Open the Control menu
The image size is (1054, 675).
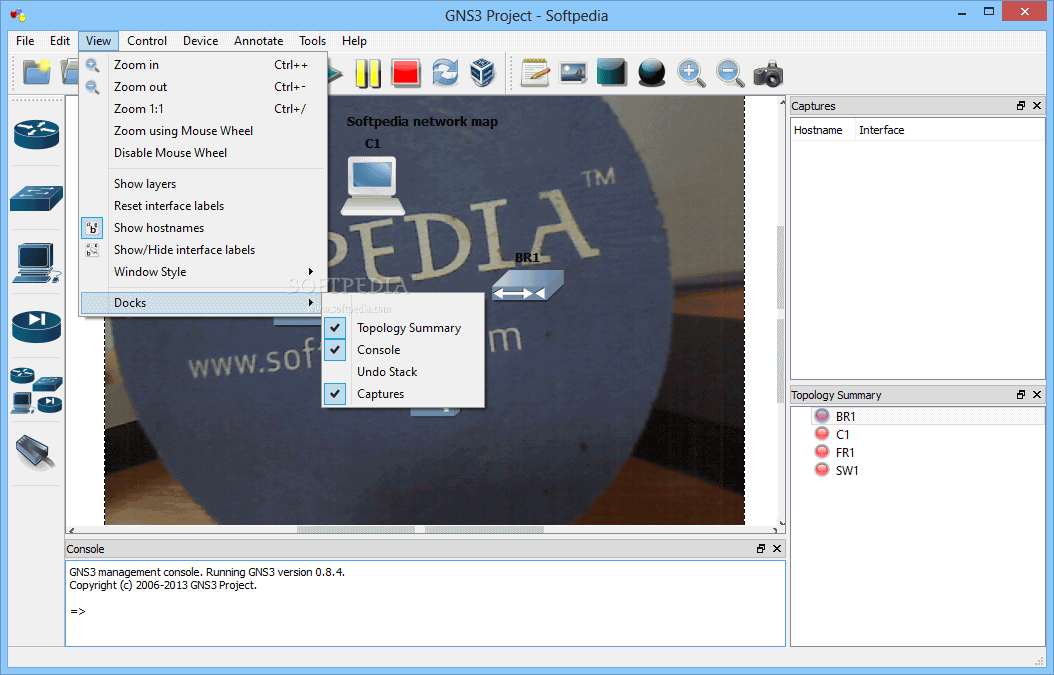coord(147,41)
